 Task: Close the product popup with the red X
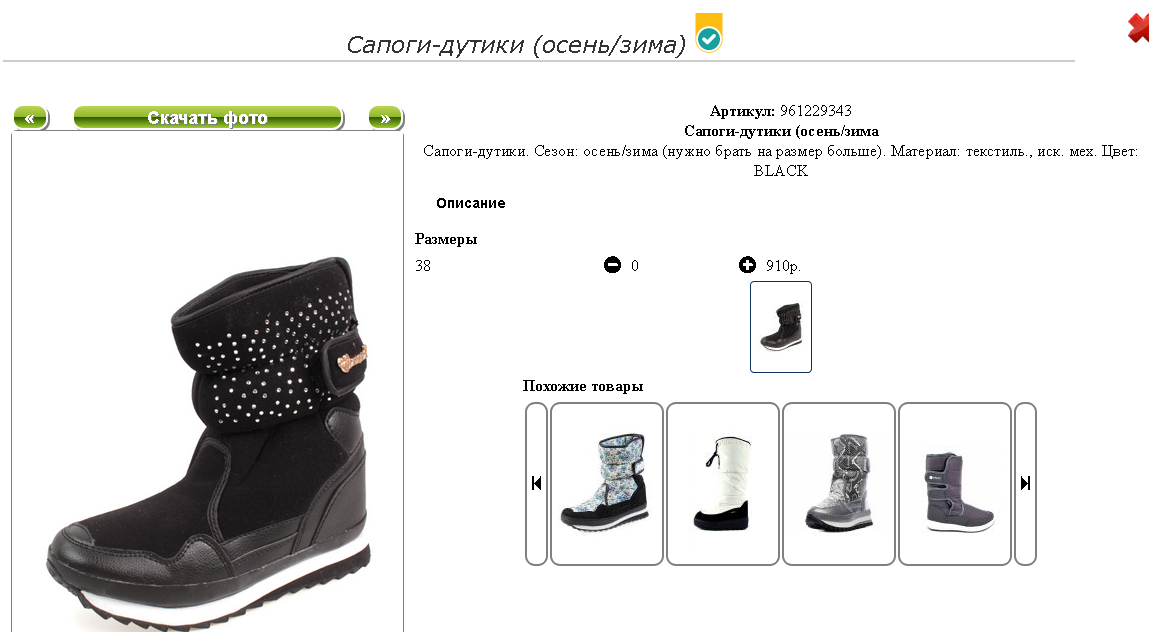[x=1138, y=28]
